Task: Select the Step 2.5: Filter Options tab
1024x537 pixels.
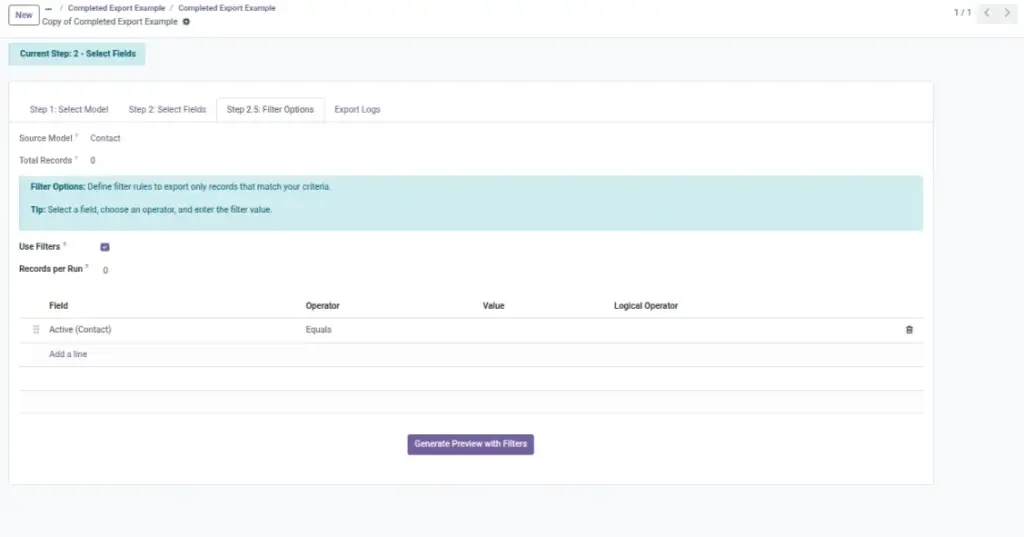Action: [270, 109]
